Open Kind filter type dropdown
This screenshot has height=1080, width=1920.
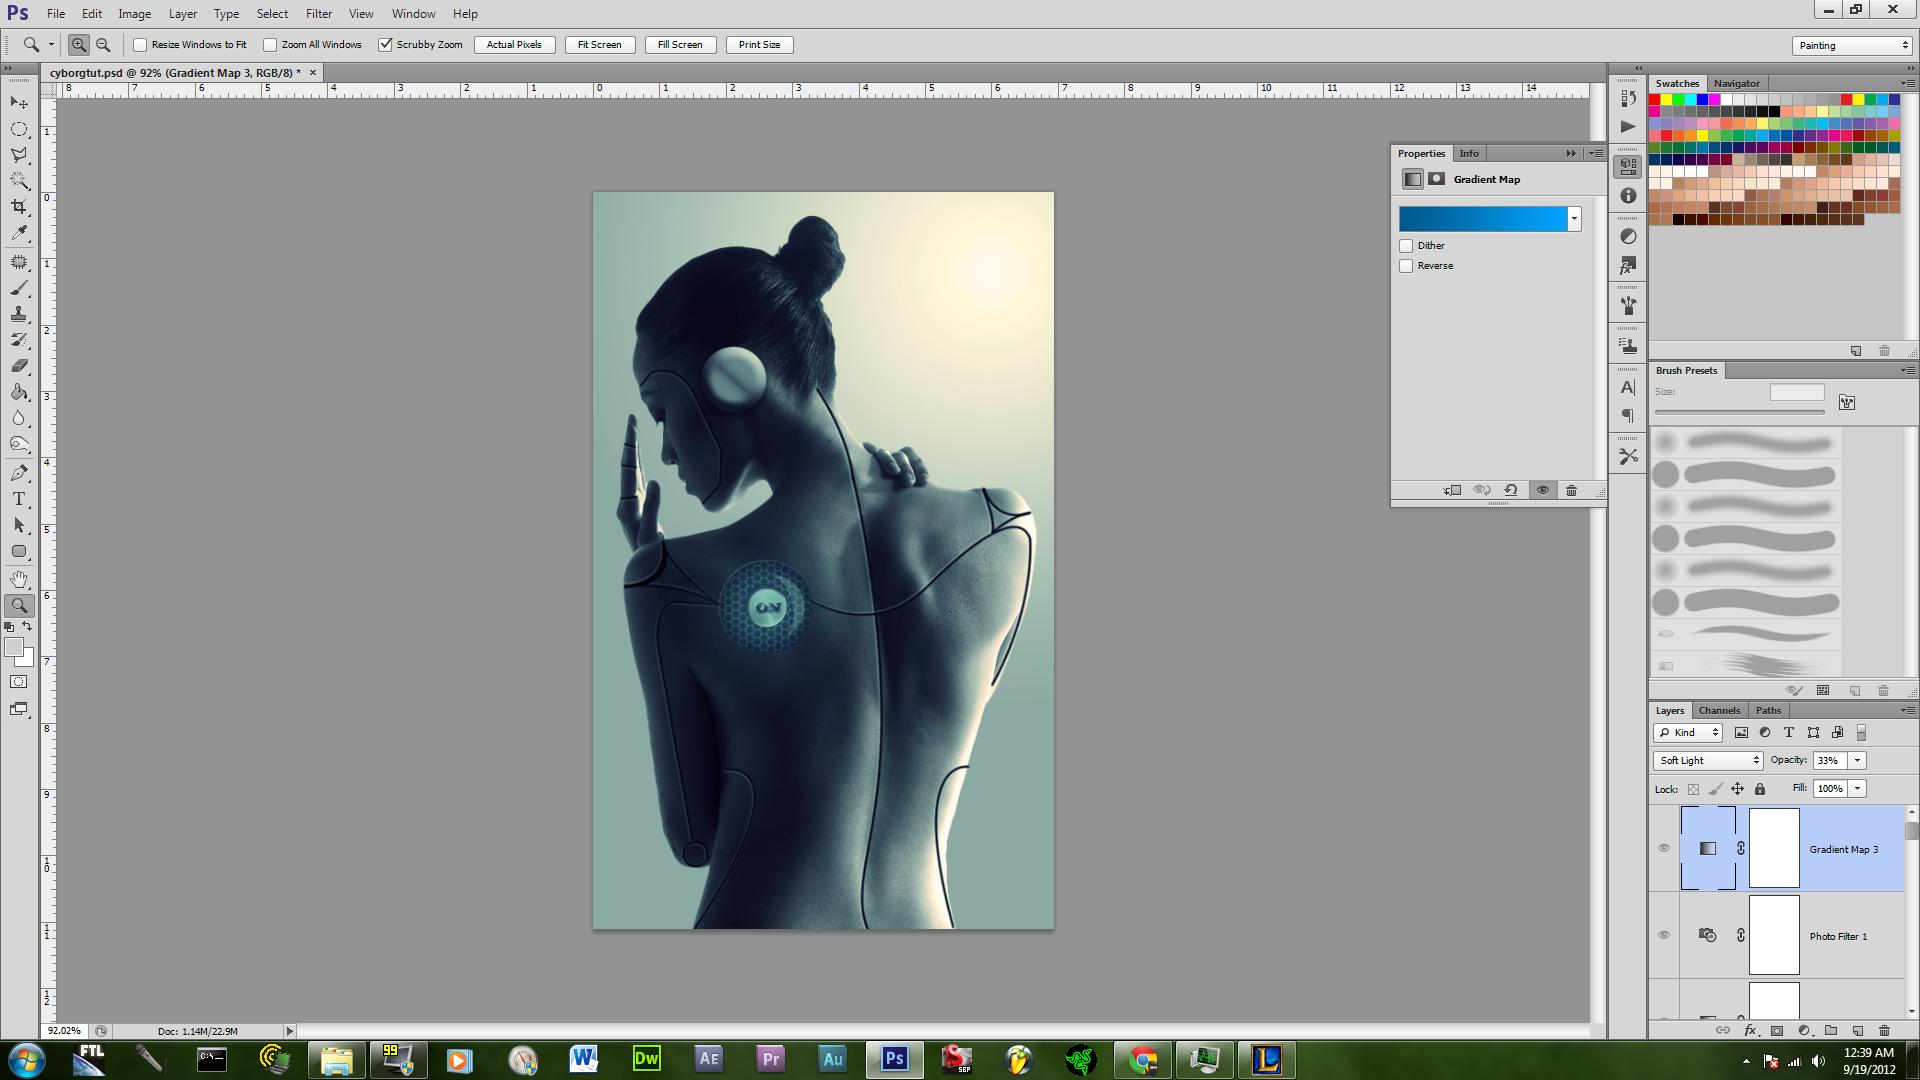(x=1688, y=733)
